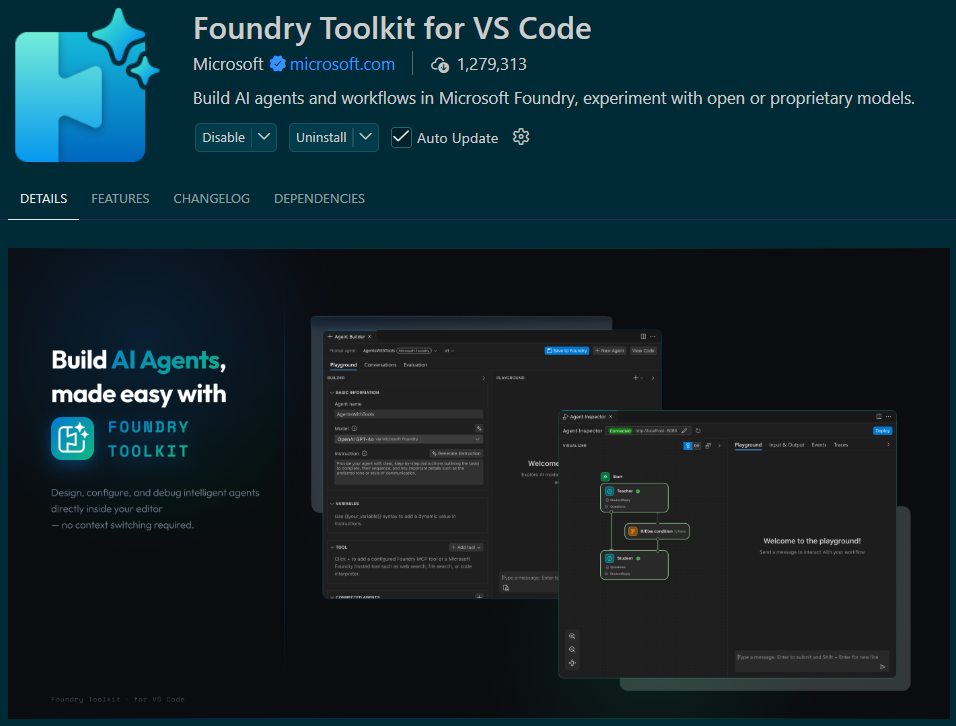This screenshot has height=726, width=956.
Task: Click the Microsoft publisher name
Action: (x=228, y=64)
